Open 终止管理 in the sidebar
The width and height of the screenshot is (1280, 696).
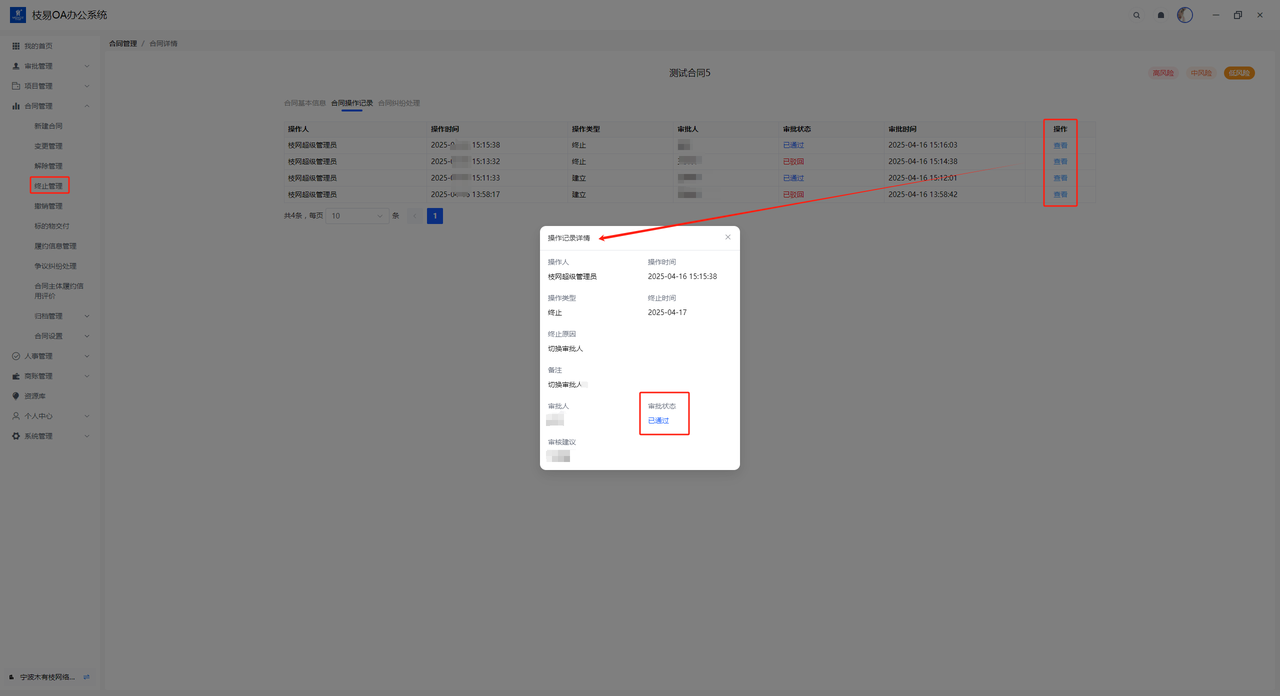coord(48,186)
